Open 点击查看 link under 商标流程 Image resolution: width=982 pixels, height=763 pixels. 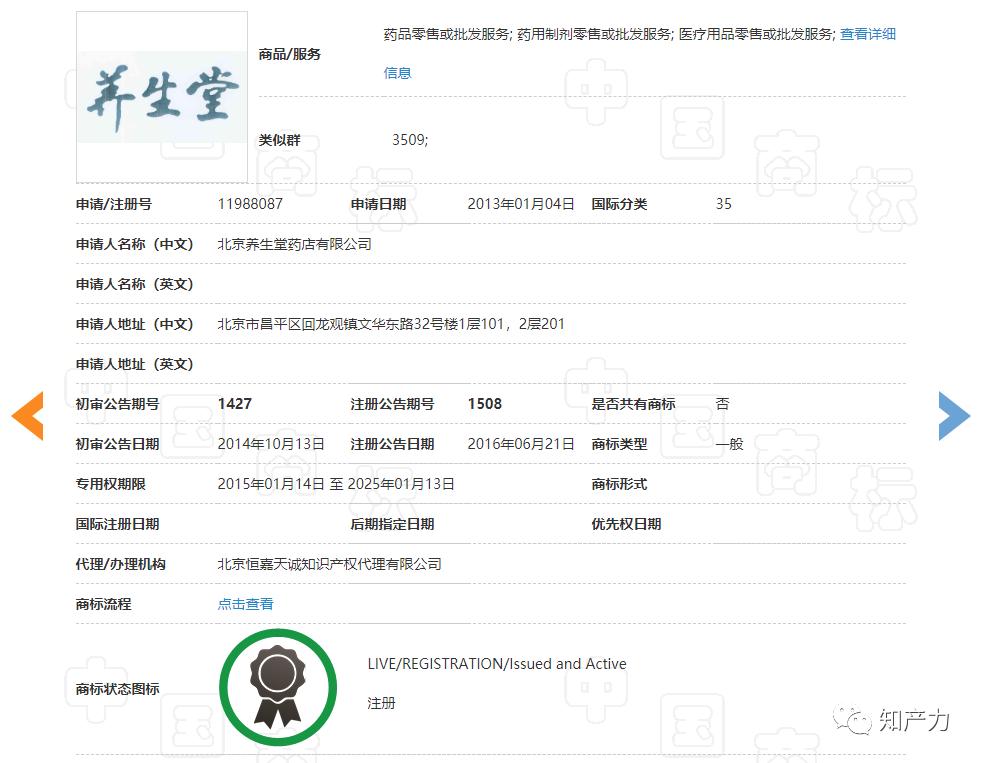pyautogui.click(x=244, y=603)
